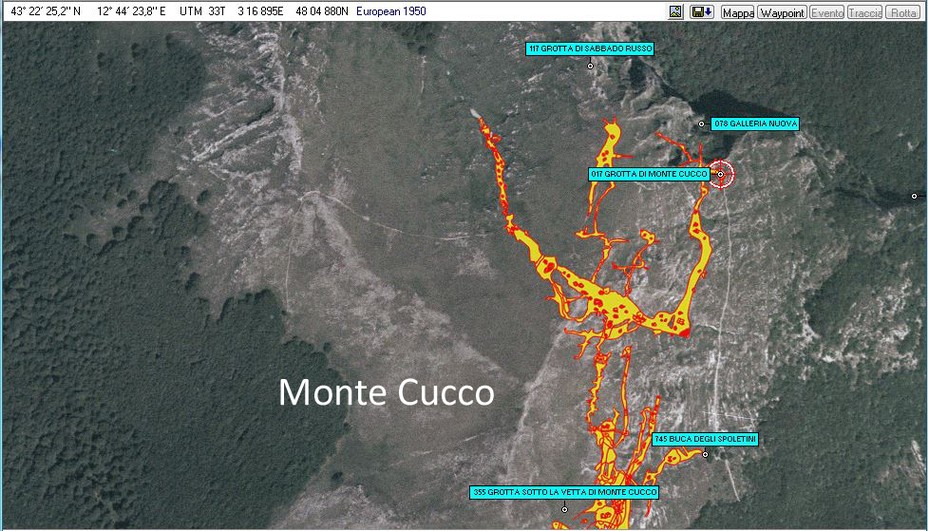Click the map image icon in toolbar
The image size is (928, 531).
pos(675,12)
